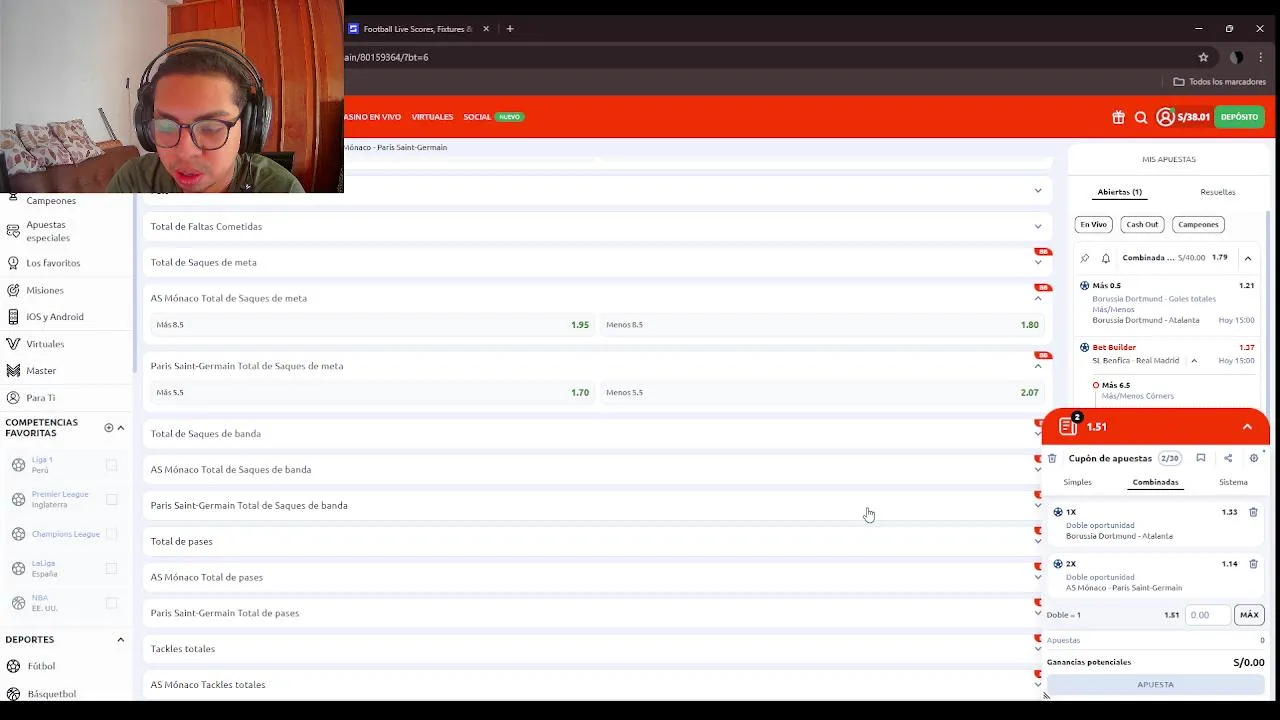This screenshot has height=720, width=1280.
Task: Collapse Paris Saint-Germain Total de Saques de meta
Action: click(597, 366)
